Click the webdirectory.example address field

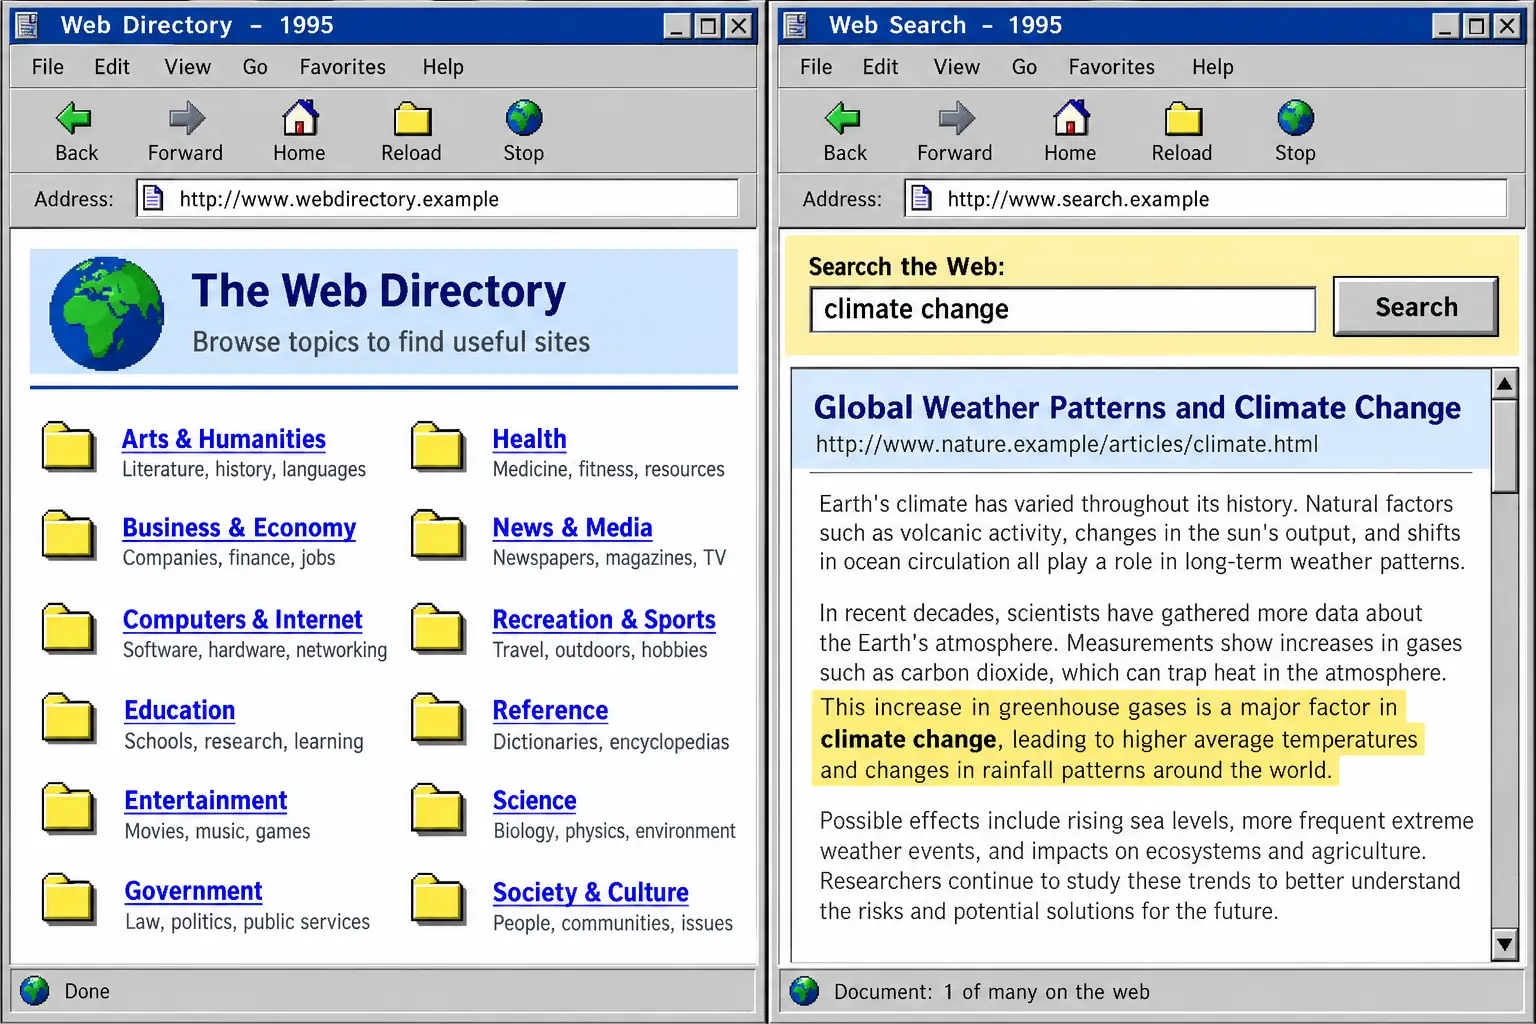click(x=438, y=198)
